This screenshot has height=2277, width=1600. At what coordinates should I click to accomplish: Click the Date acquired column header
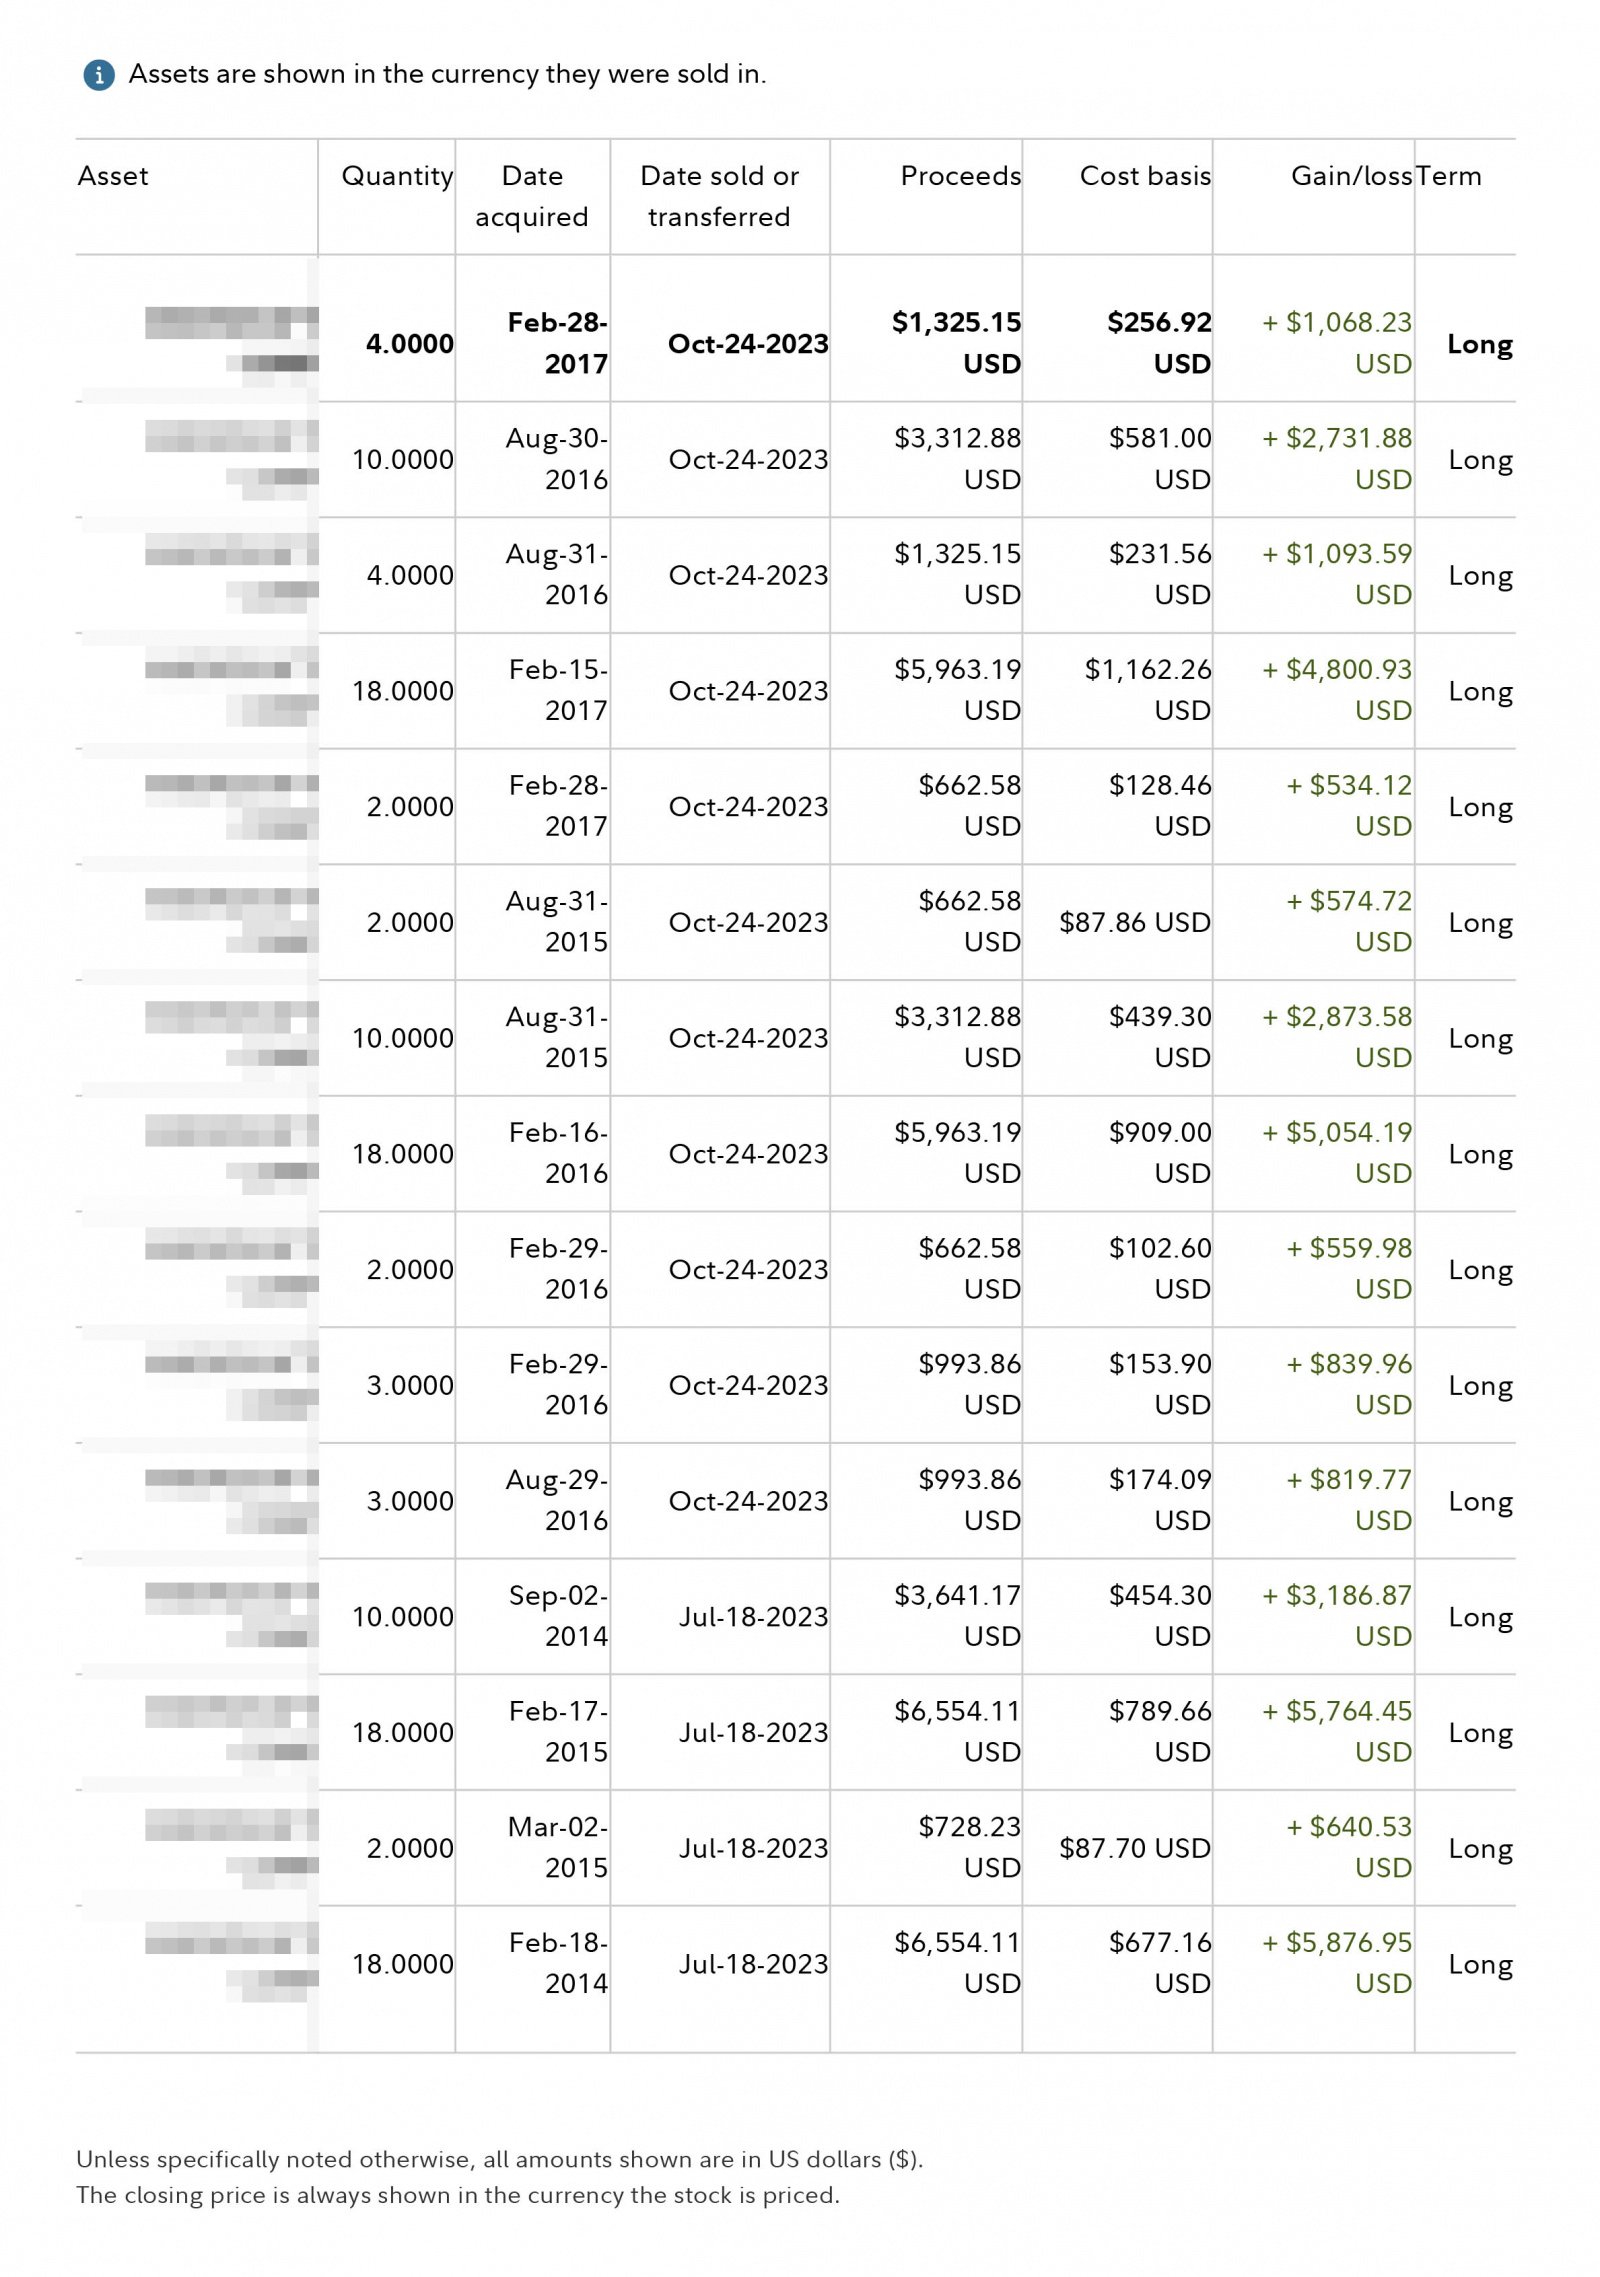pyautogui.click(x=531, y=196)
